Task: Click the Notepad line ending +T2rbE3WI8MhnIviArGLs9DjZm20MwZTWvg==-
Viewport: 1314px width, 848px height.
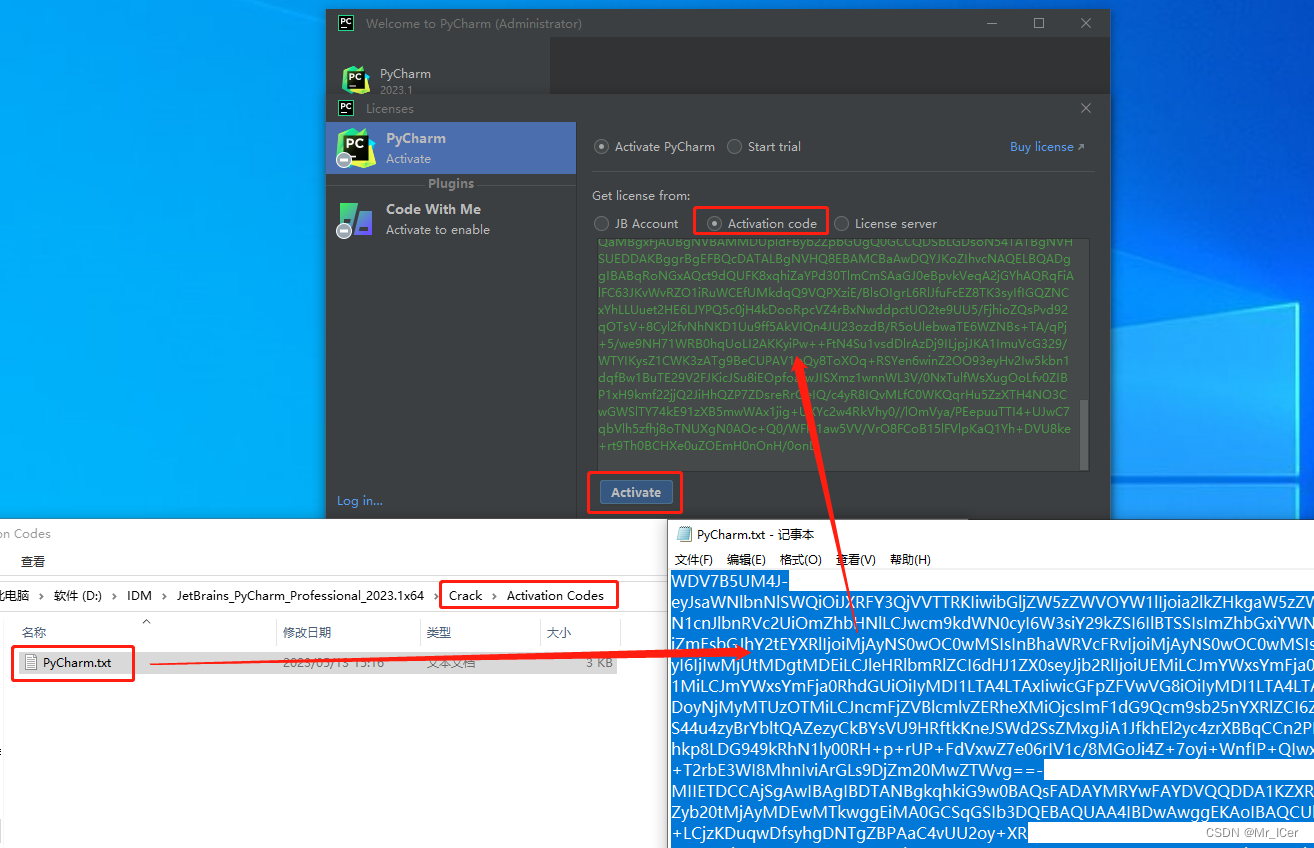Action: pos(858,771)
